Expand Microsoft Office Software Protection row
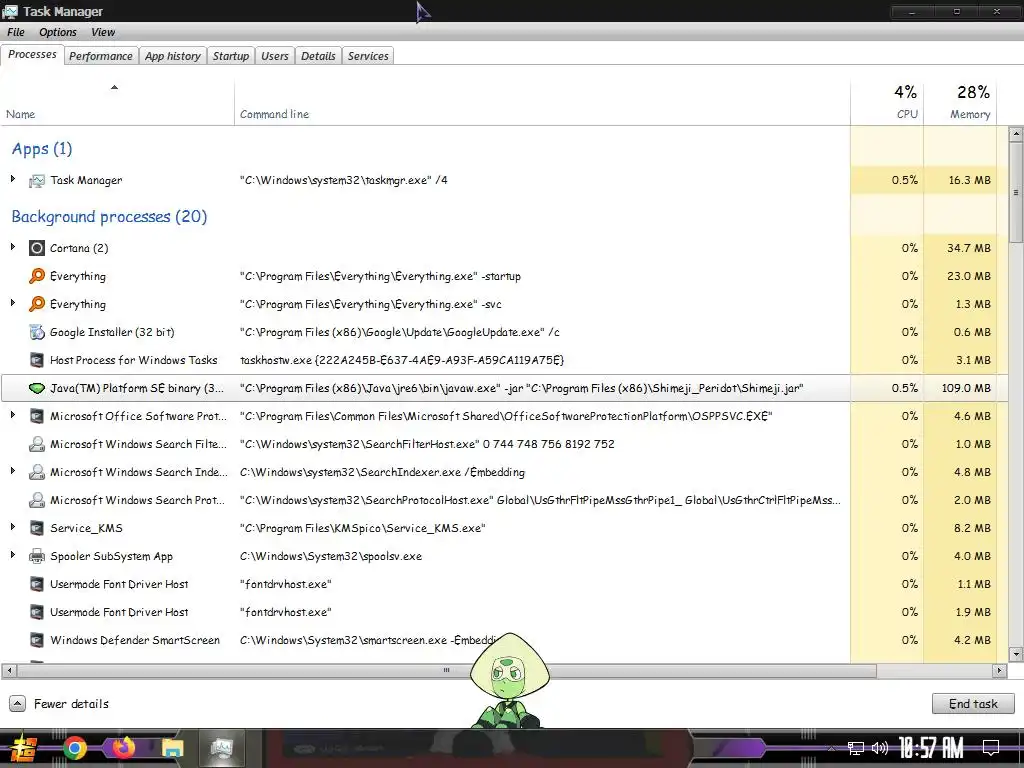 point(12,415)
